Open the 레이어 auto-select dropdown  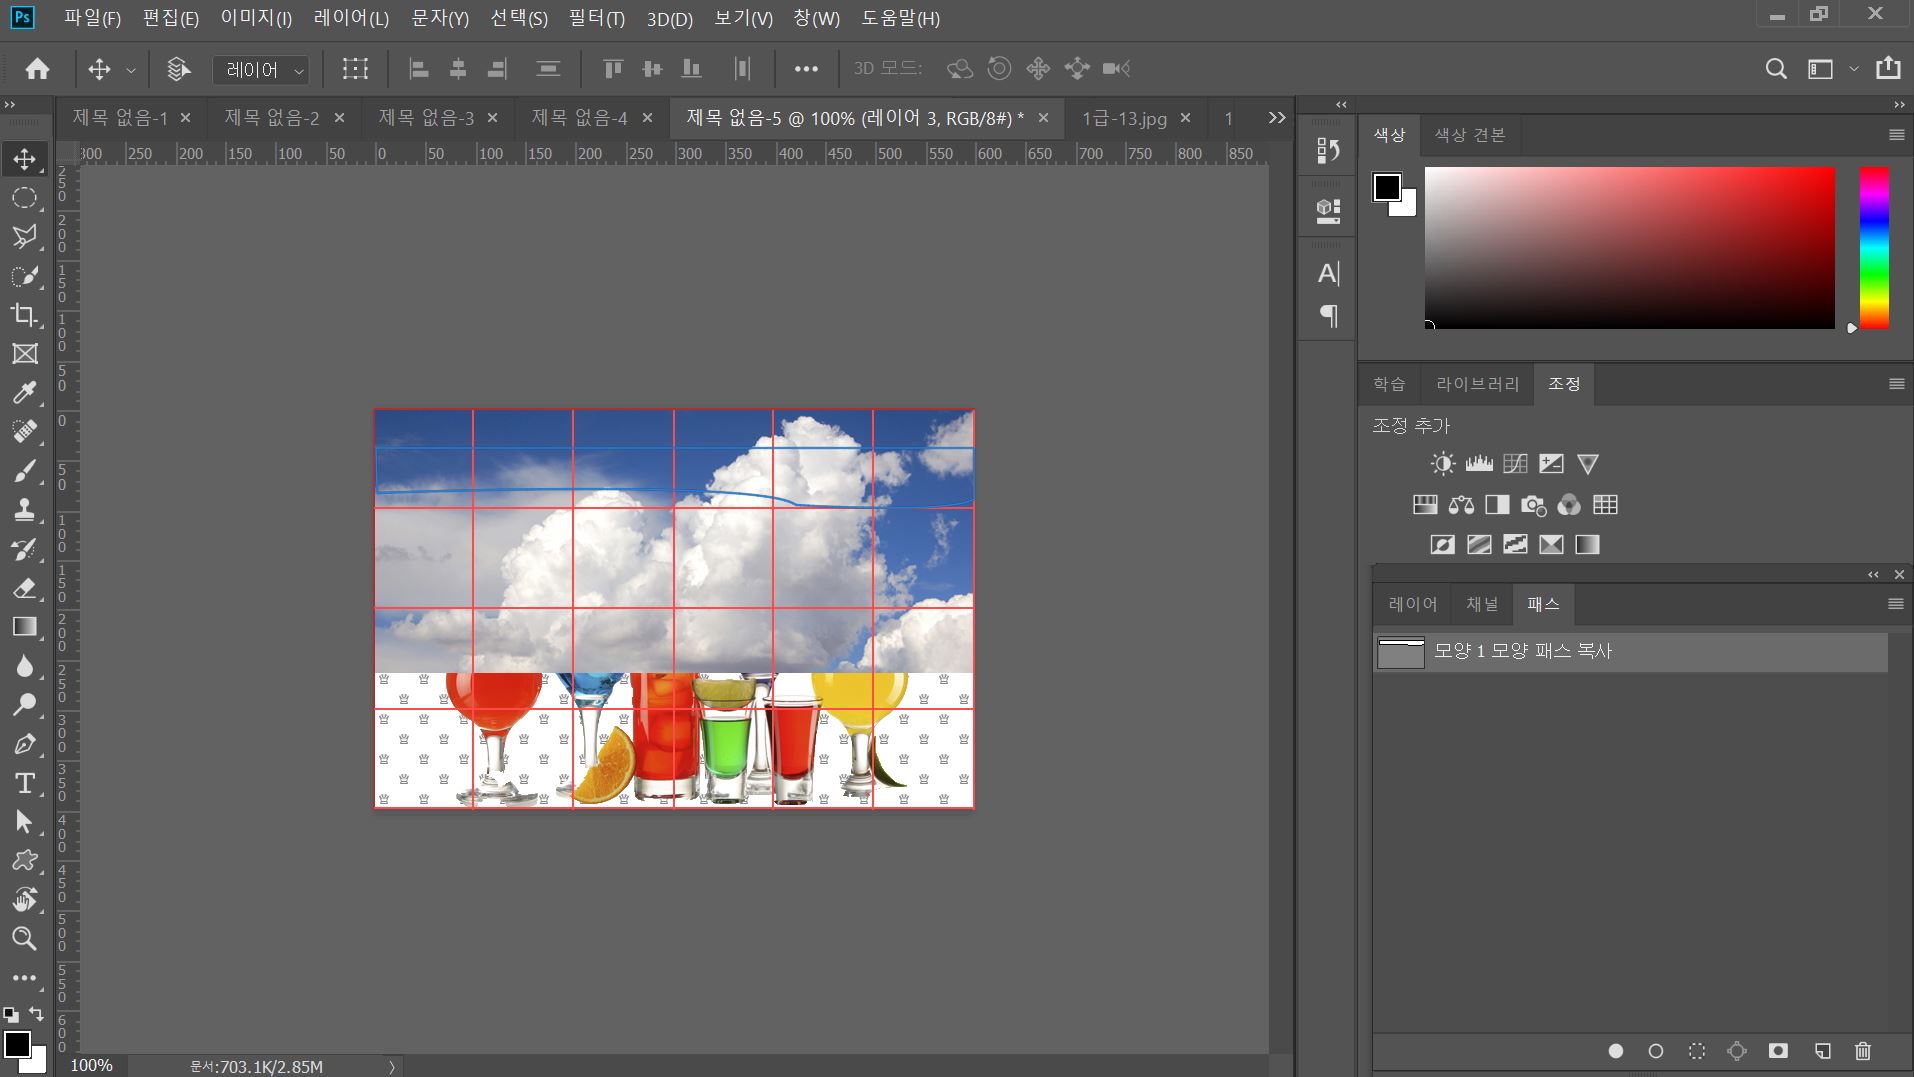pos(261,70)
